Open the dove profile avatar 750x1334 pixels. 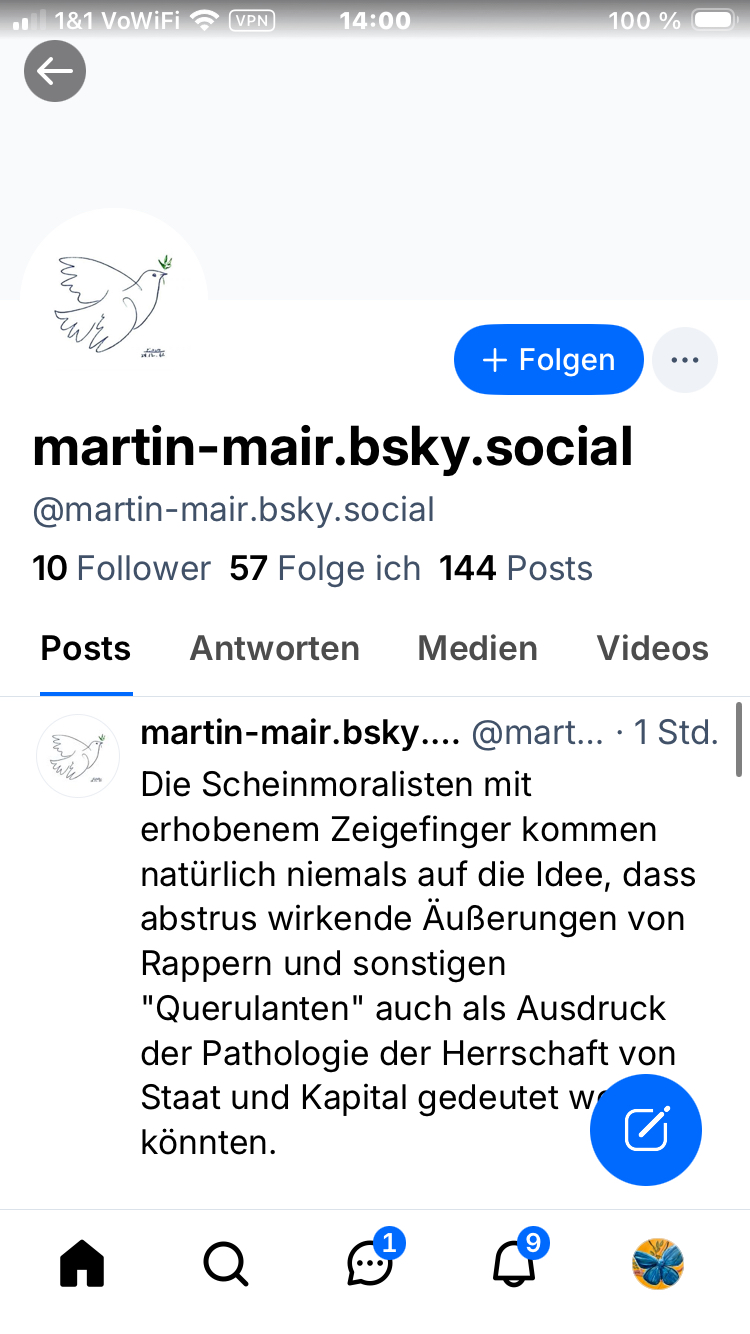click(x=113, y=301)
